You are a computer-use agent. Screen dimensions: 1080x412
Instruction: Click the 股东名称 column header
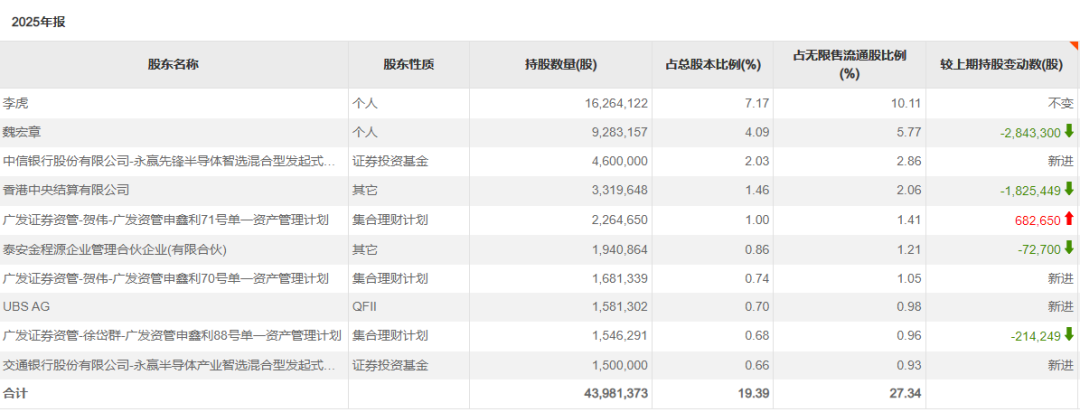pyautogui.click(x=174, y=65)
